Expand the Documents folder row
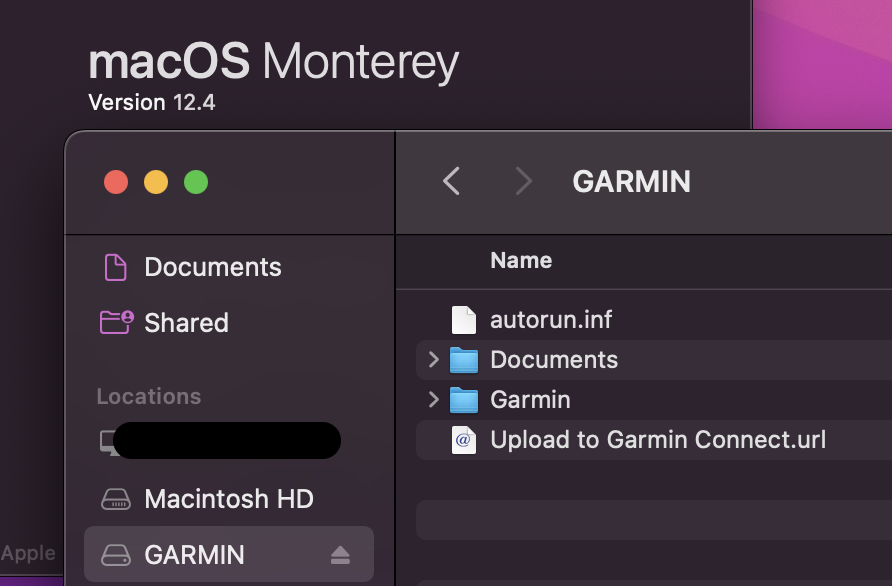This screenshot has height=586, width=892. click(x=433, y=360)
